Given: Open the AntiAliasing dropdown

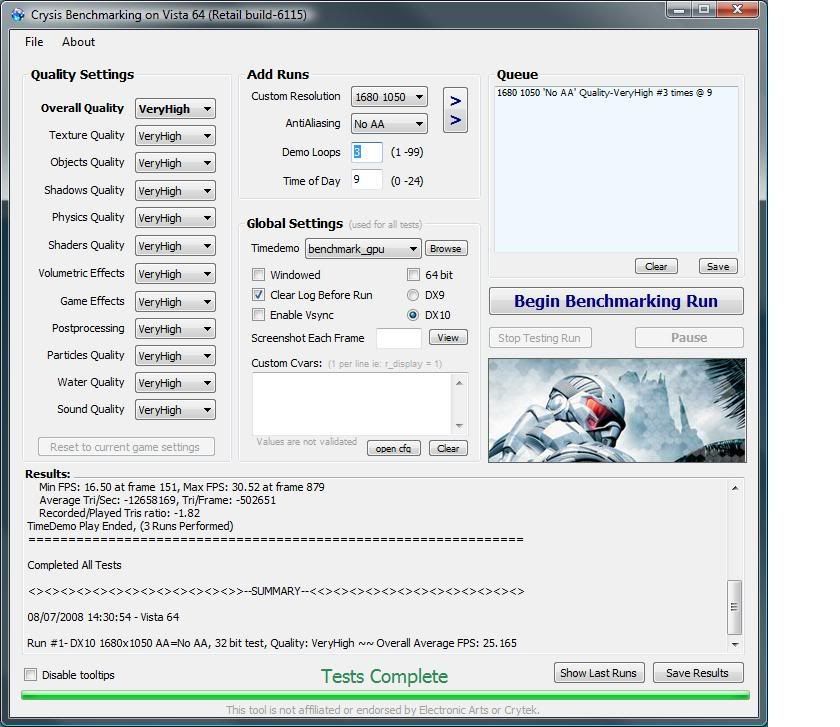Looking at the screenshot, I should coord(389,124).
